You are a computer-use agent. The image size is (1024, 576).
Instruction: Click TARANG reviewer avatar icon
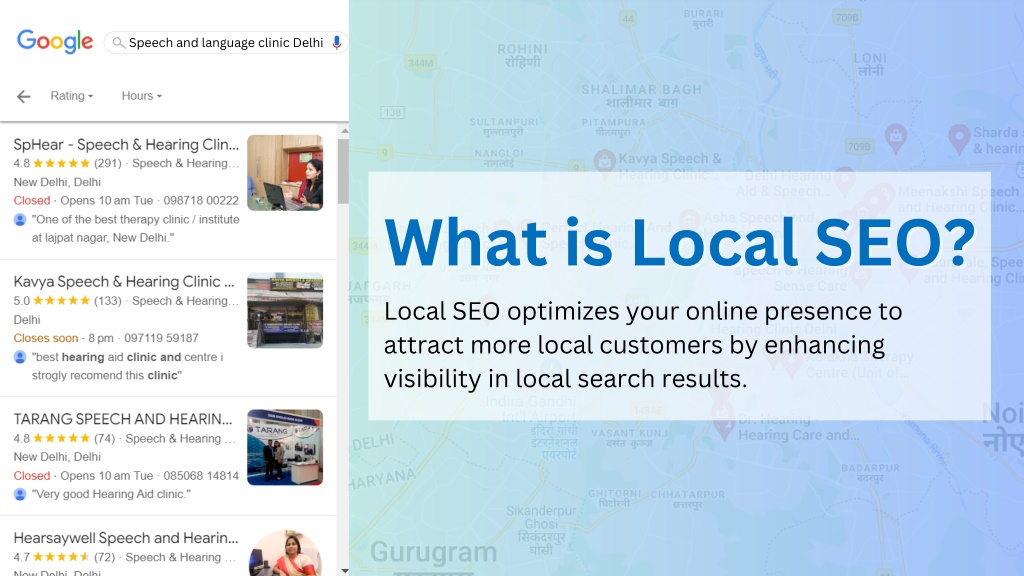point(20,494)
